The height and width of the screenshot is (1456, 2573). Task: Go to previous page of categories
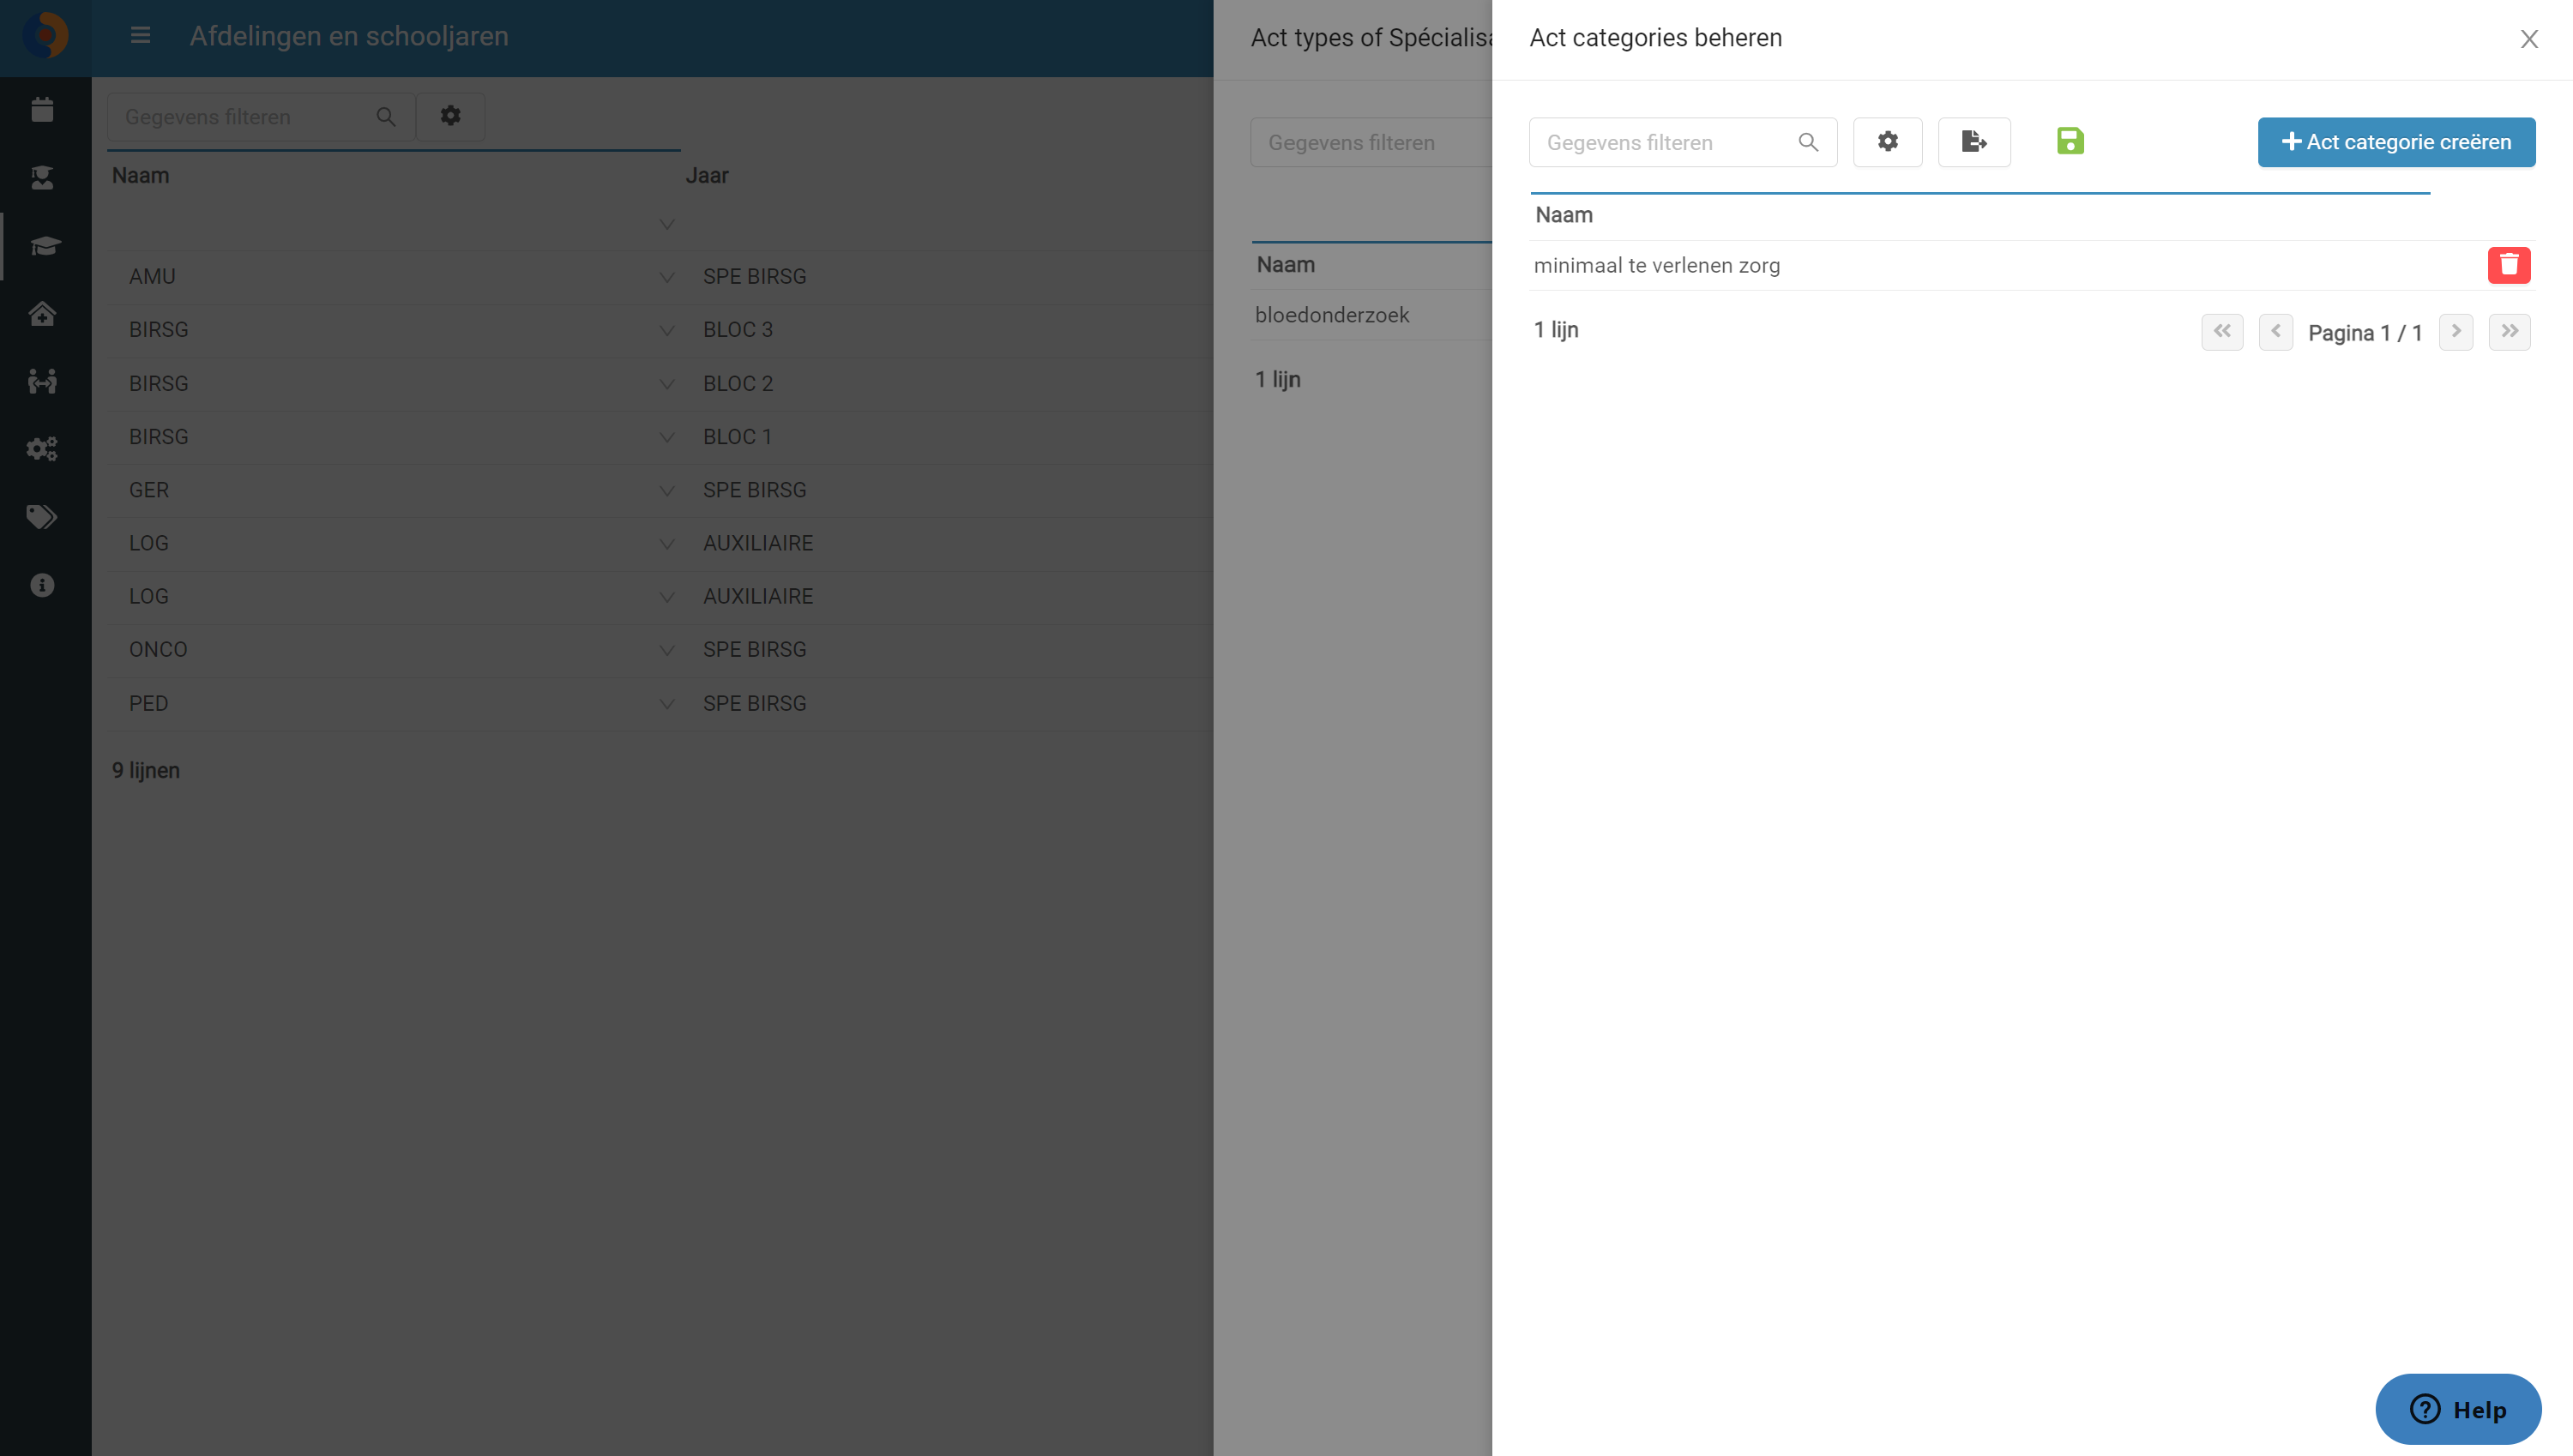click(2275, 331)
